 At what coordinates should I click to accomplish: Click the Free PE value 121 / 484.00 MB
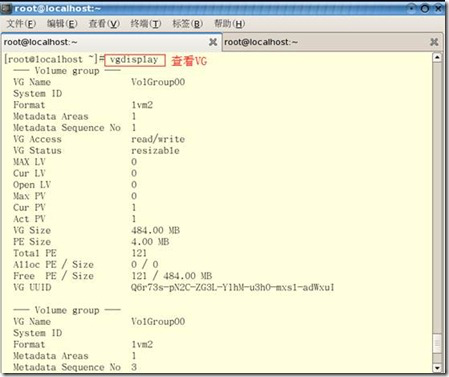172,276
